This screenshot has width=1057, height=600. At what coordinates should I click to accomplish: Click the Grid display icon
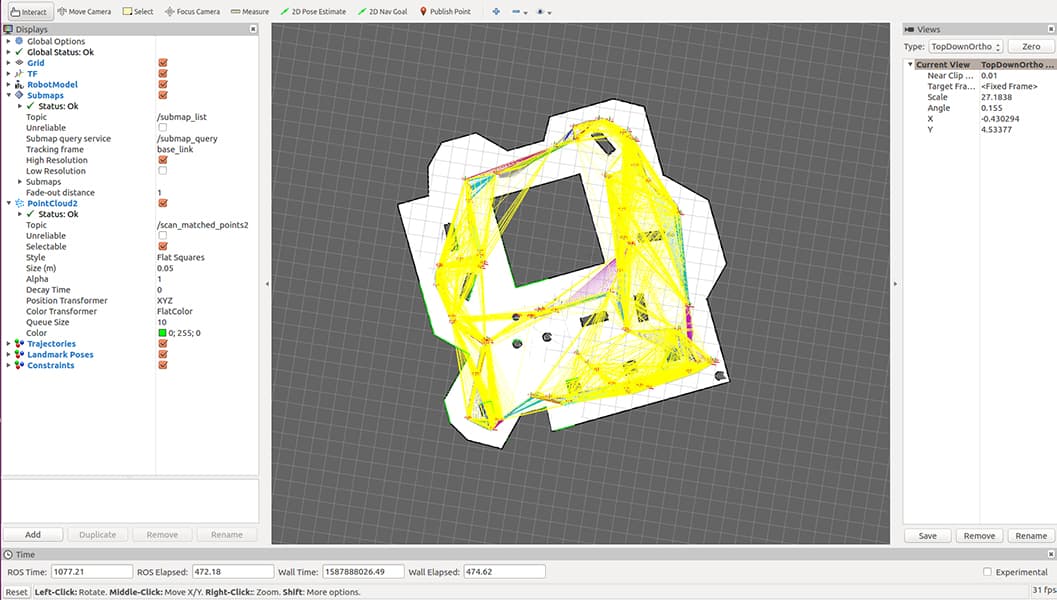19,63
